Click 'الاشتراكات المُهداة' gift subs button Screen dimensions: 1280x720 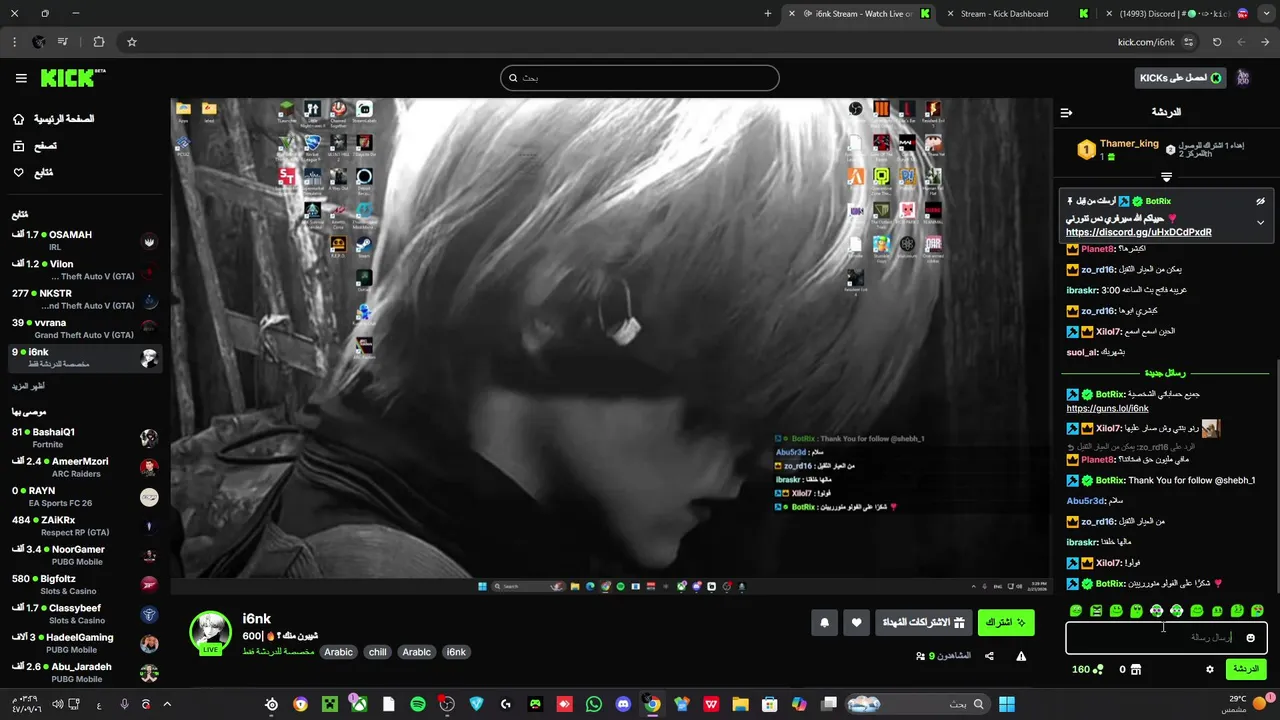point(923,622)
